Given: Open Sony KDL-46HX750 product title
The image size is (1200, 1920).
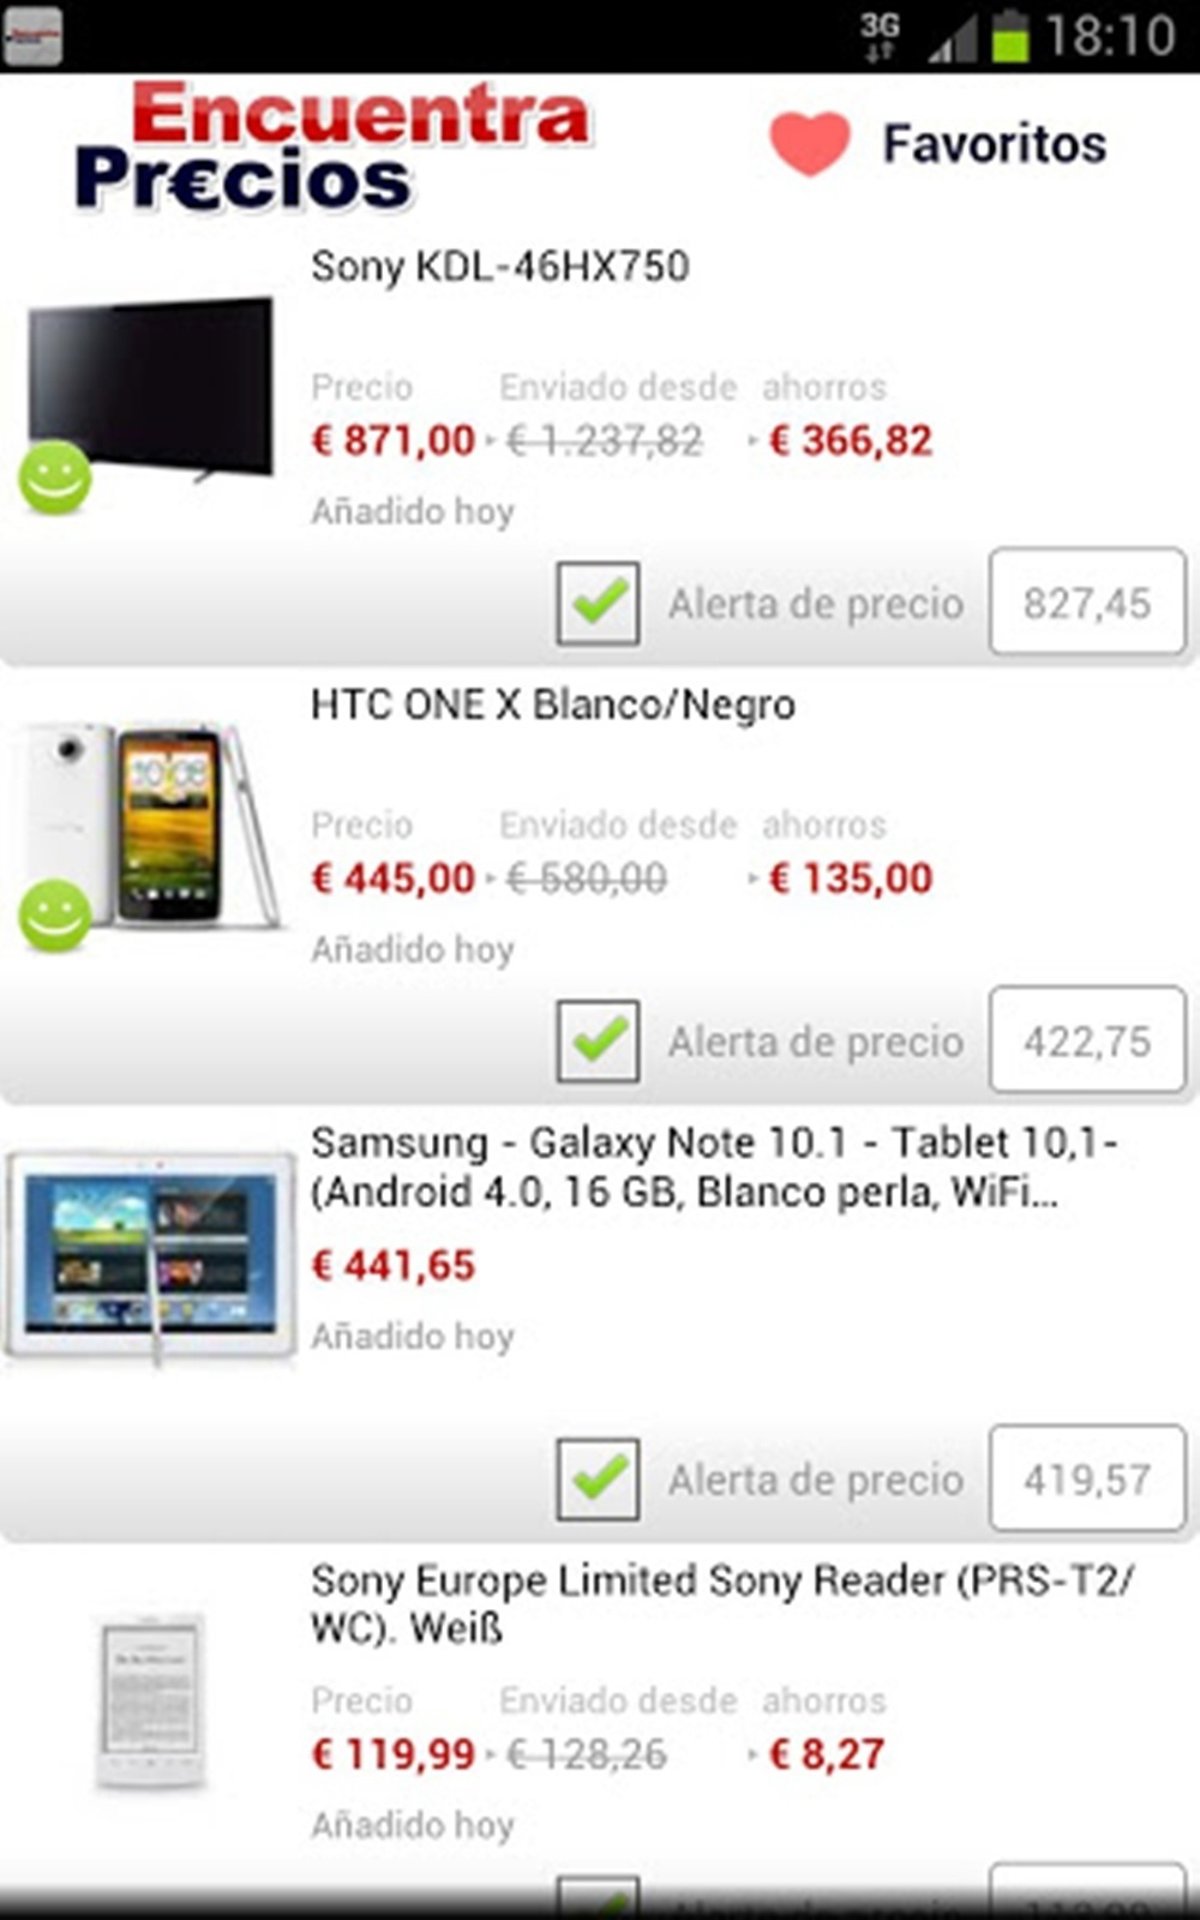Looking at the screenshot, I should [500, 267].
